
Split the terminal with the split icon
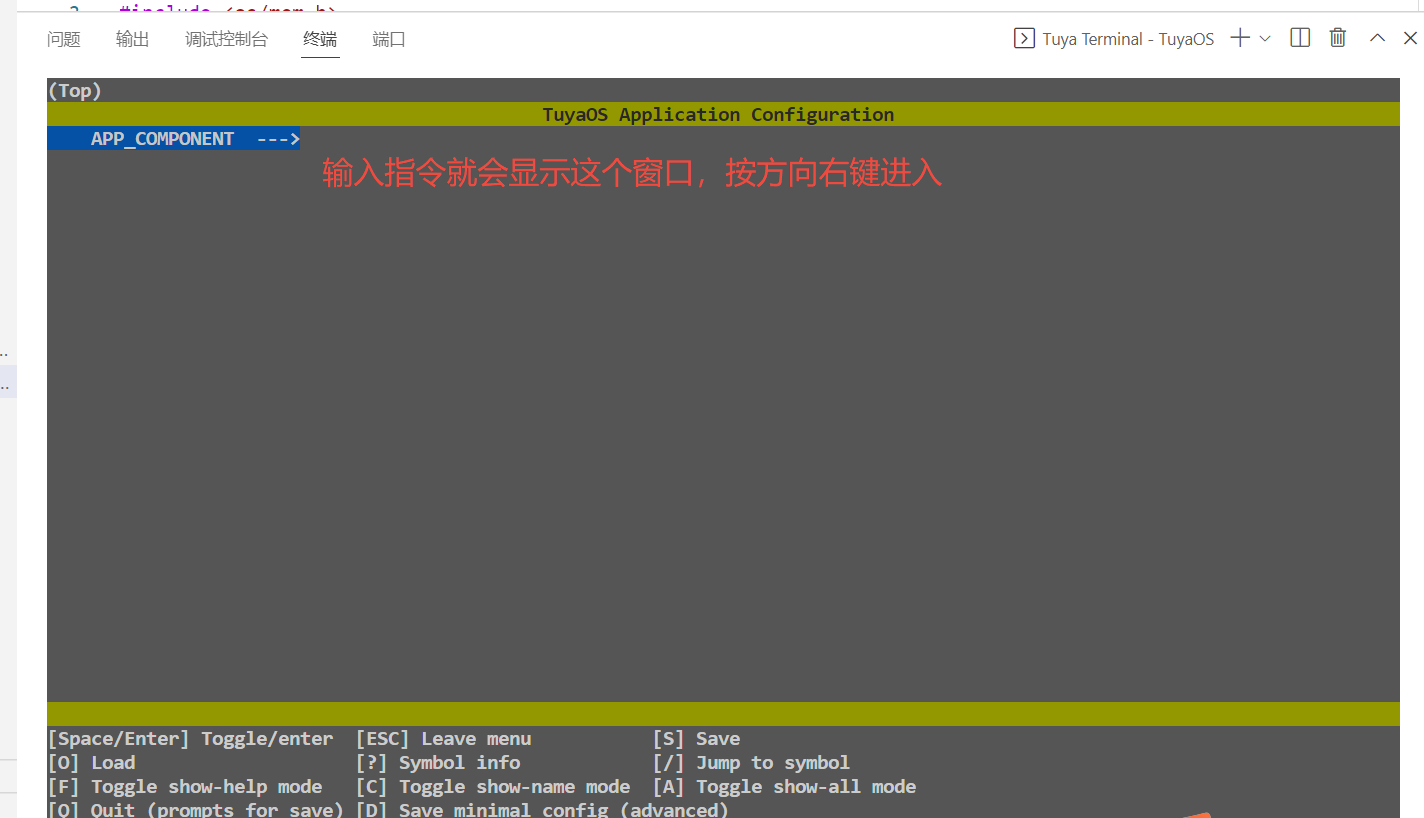(1300, 38)
